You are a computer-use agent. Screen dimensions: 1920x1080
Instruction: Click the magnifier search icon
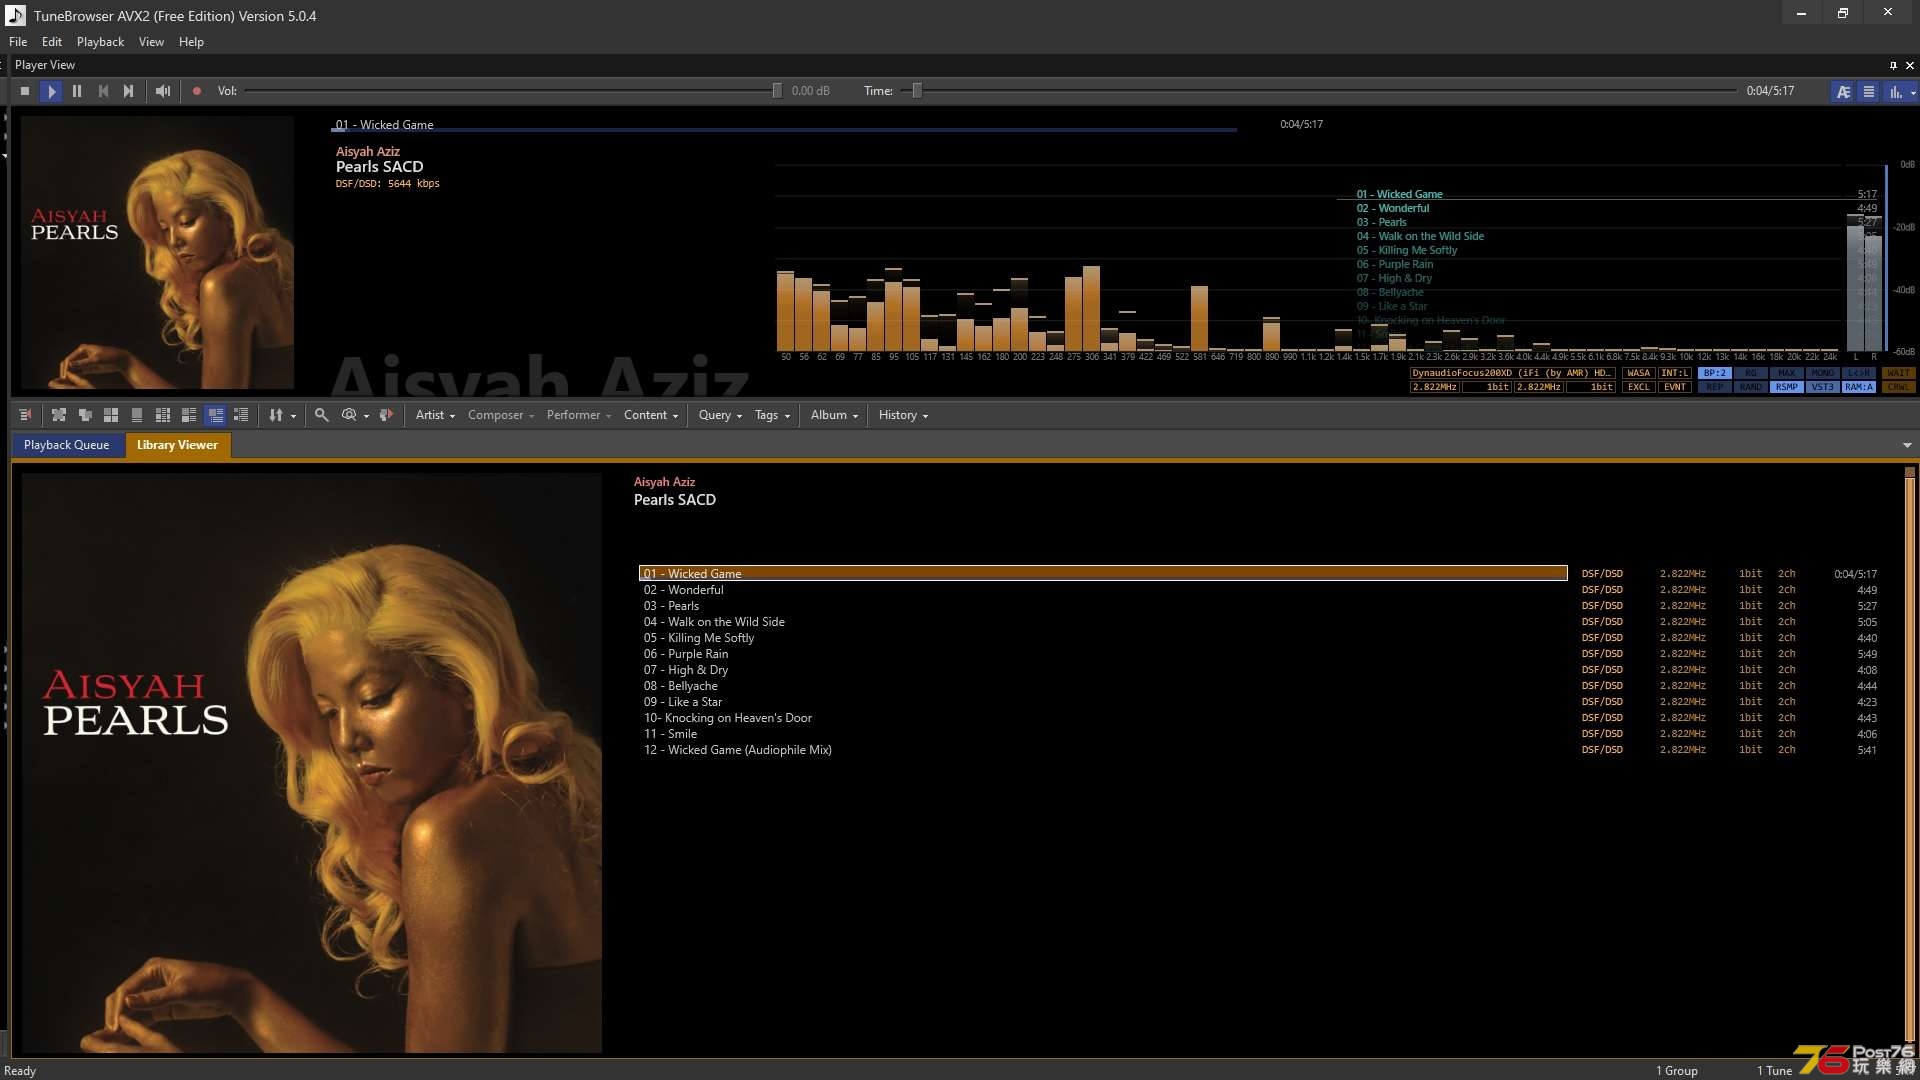click(322, 415)
